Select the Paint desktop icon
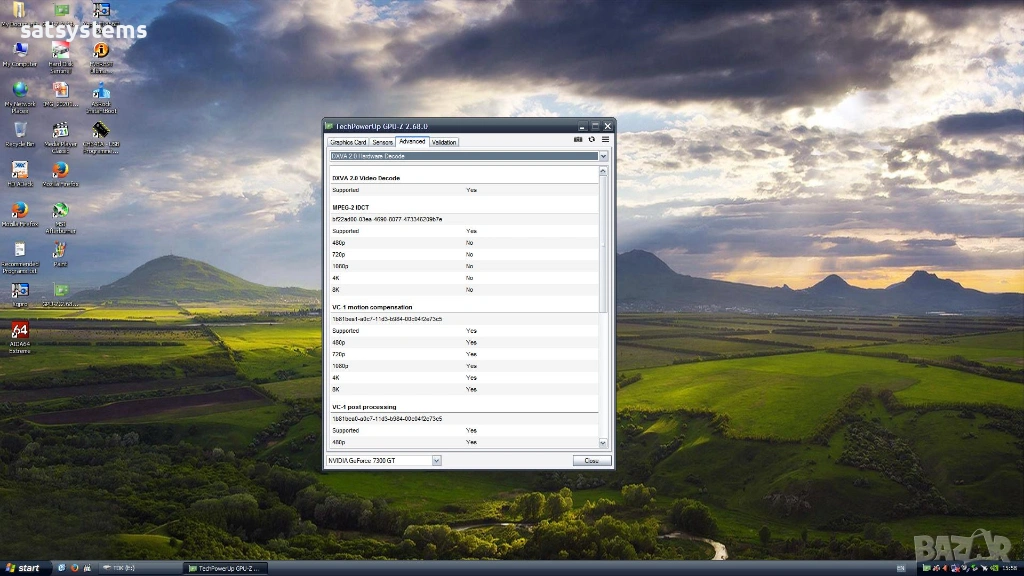Image resolution: width=1024 pixels, height=576 pixels. click(60, 251)
